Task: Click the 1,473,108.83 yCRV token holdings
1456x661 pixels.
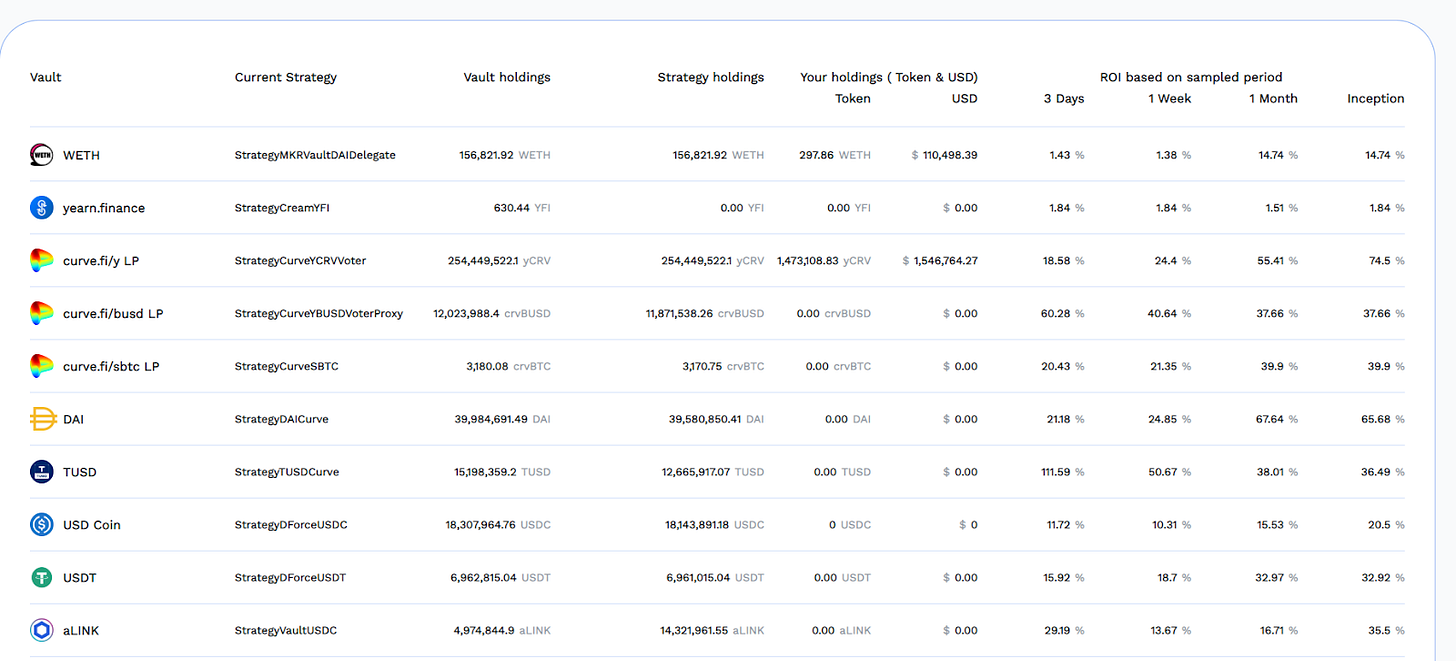Action: 824,261
